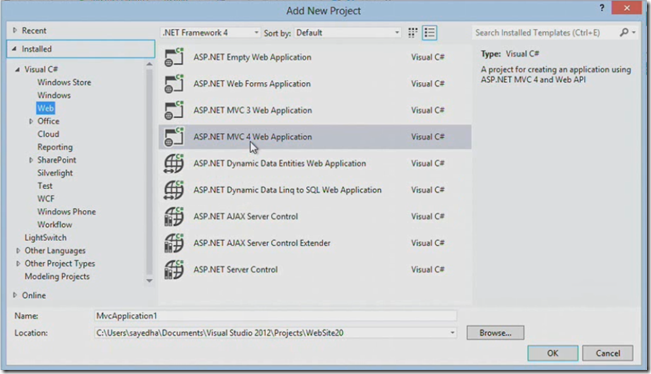Click the search magnifier icon

pos(624,32)
